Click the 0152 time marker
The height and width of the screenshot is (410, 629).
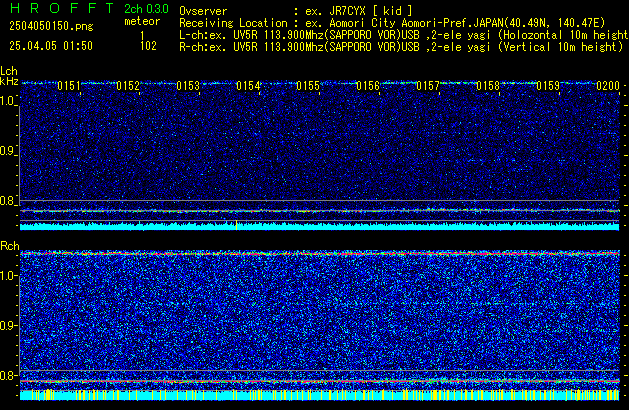pyautogui.click(x=128, y=86)
